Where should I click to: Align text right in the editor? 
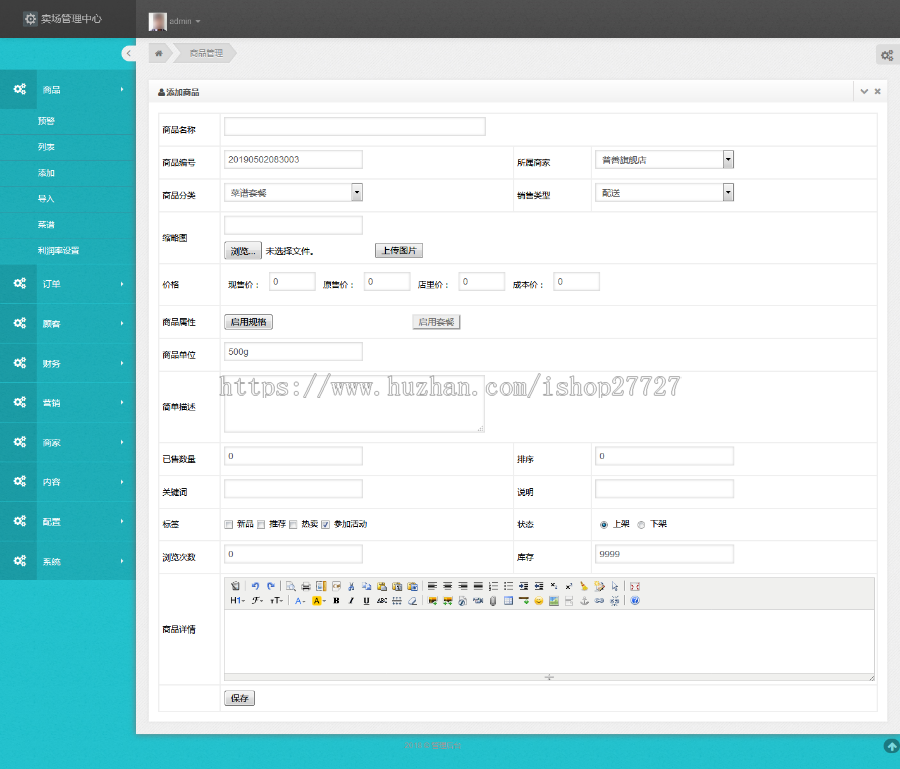coord(463,586)
